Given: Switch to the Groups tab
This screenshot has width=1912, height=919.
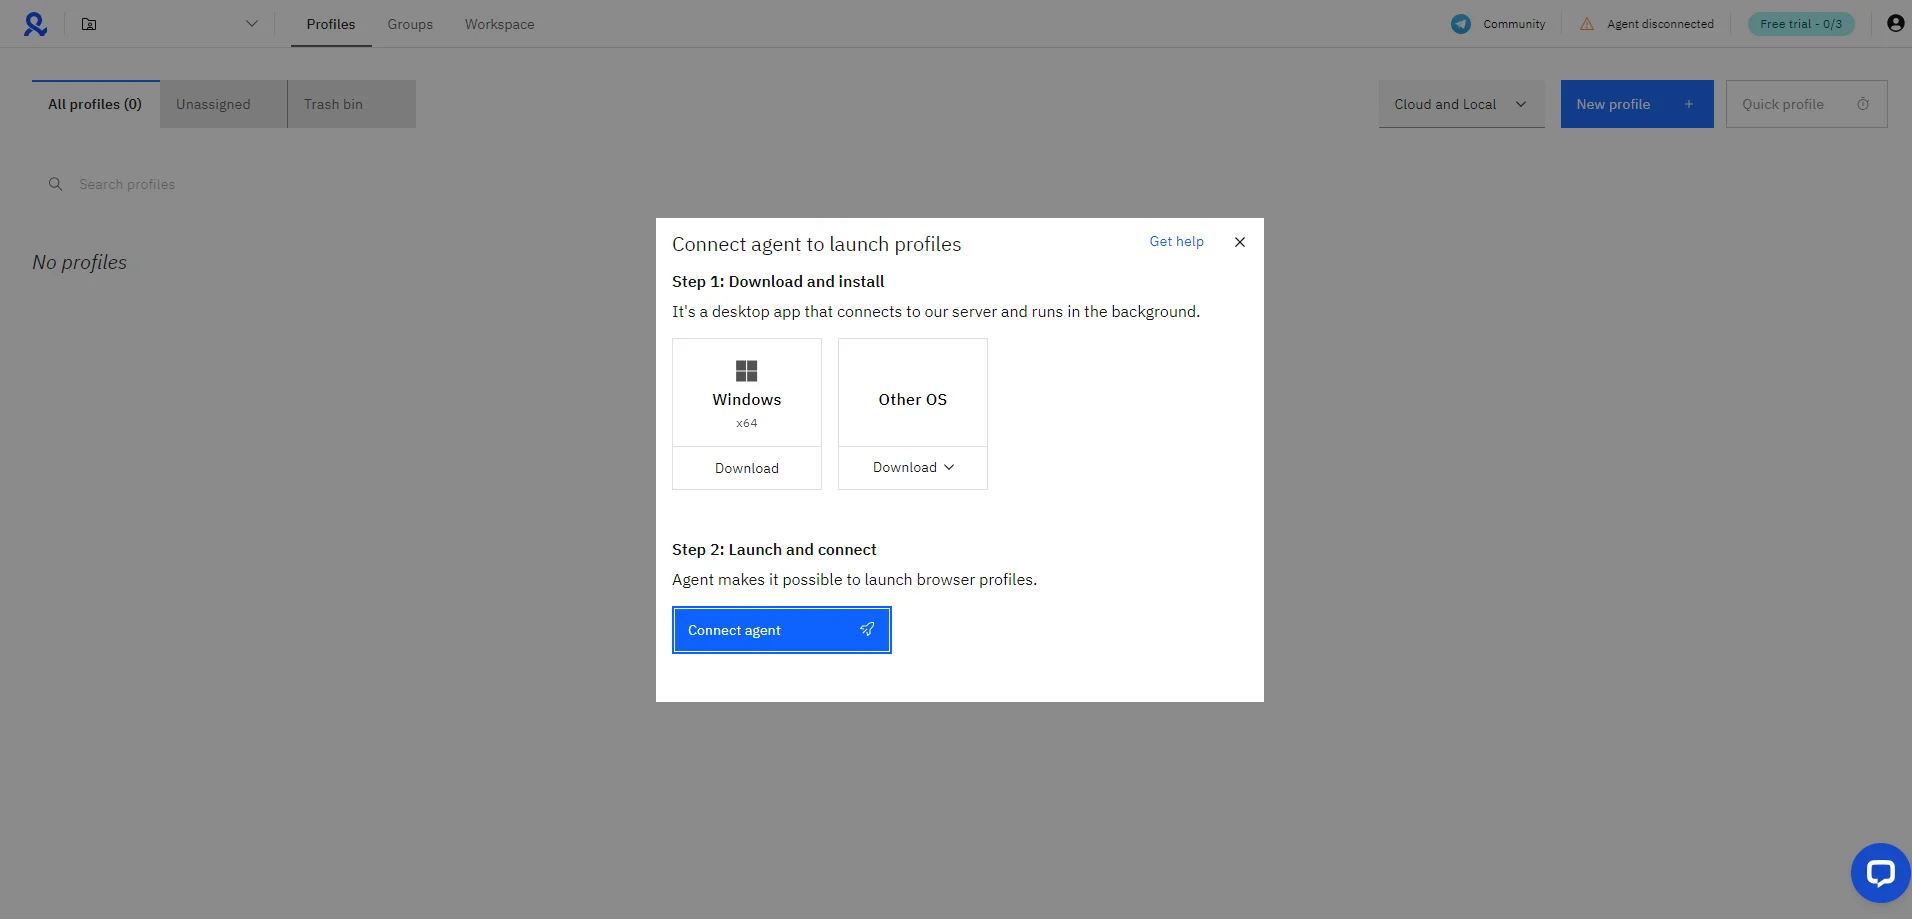Looking at the screenshot, I should [410, 24].
